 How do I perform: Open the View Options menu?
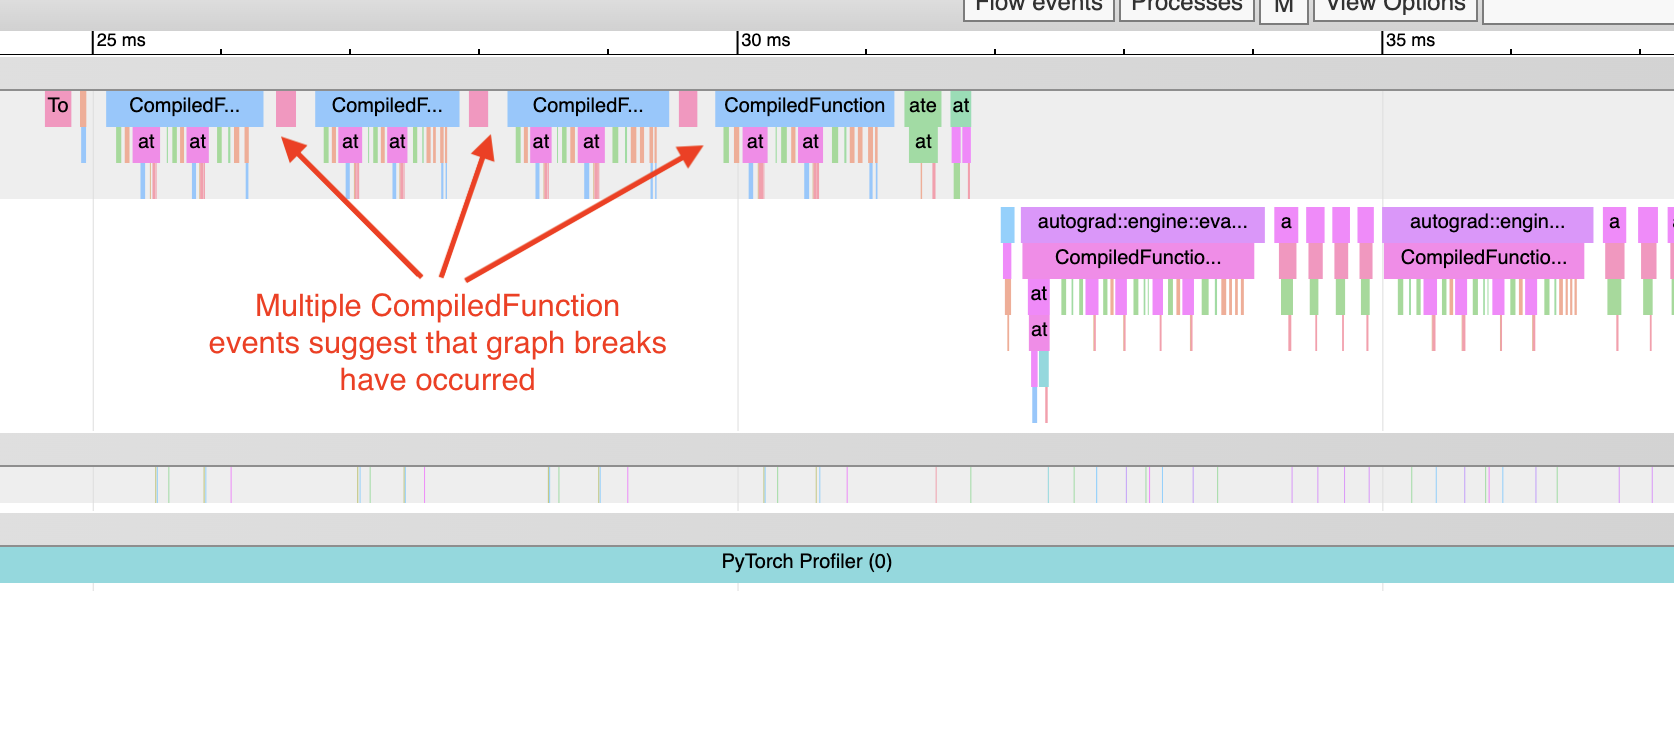(1394, 7)
